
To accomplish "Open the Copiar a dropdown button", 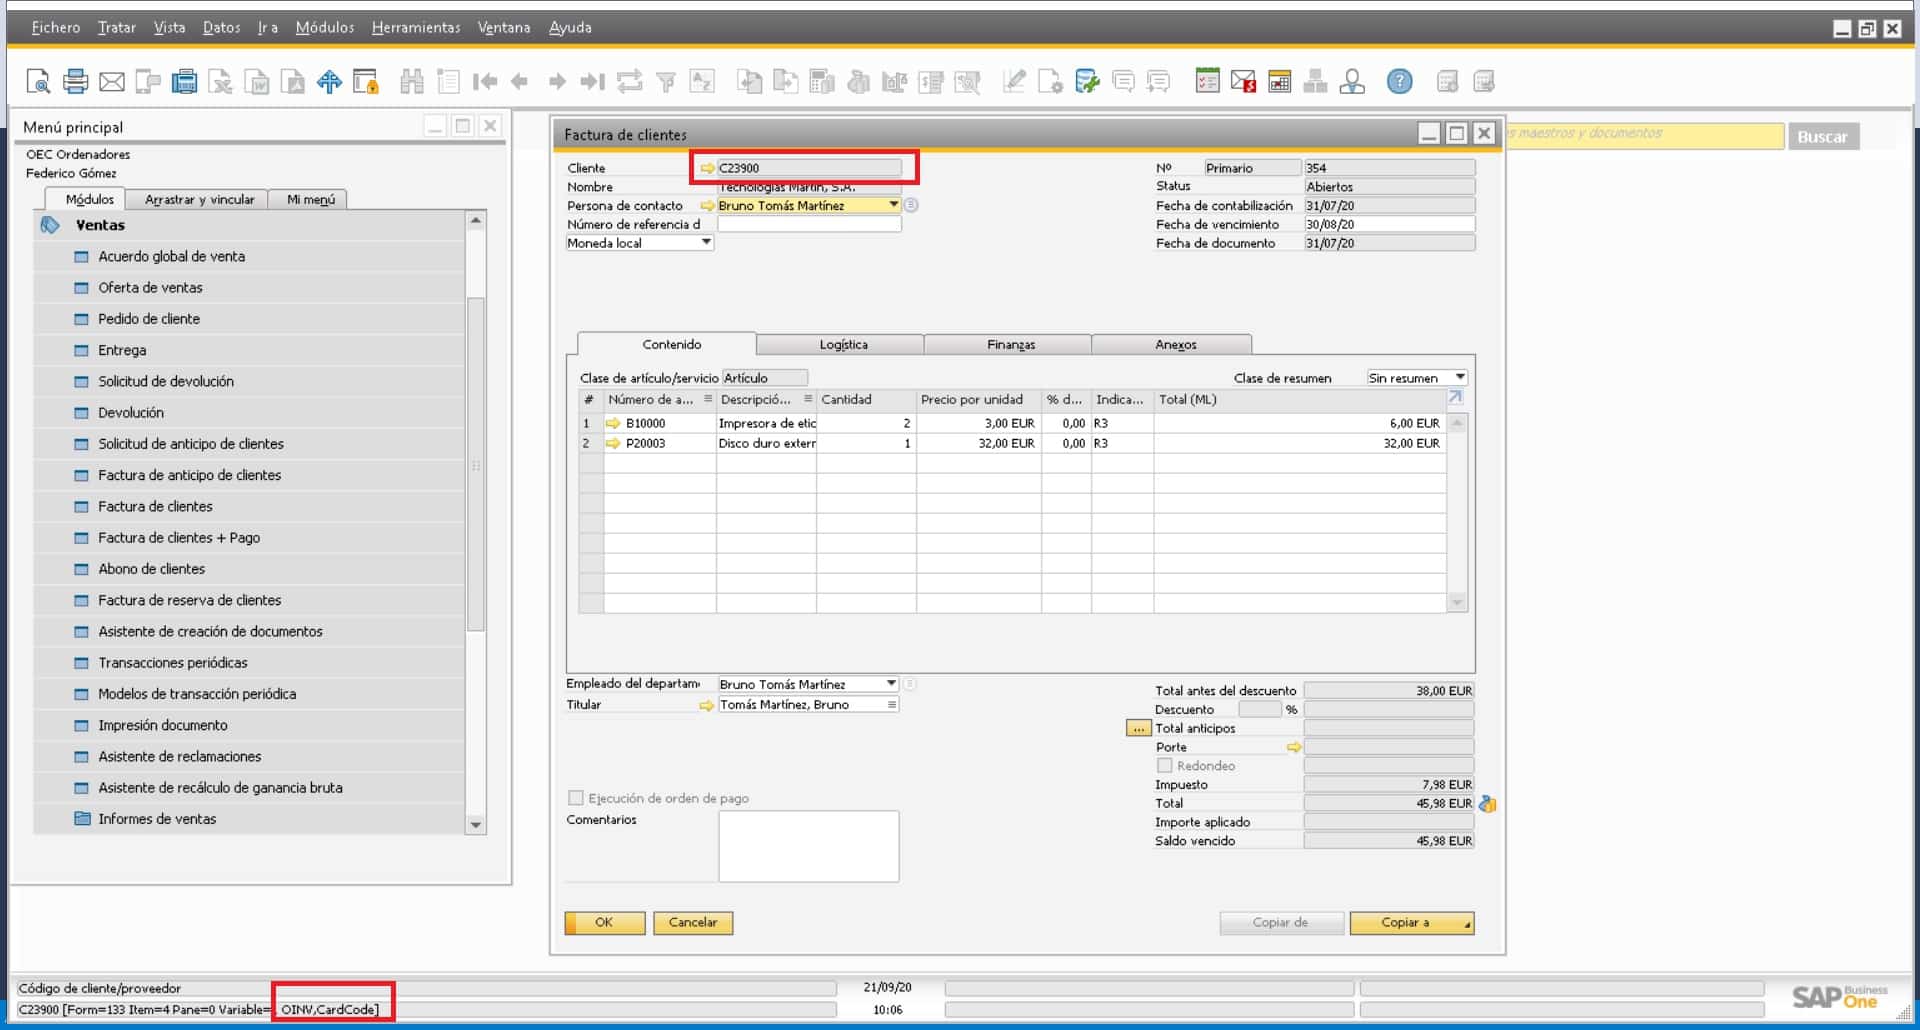I will coord(1412,923).
